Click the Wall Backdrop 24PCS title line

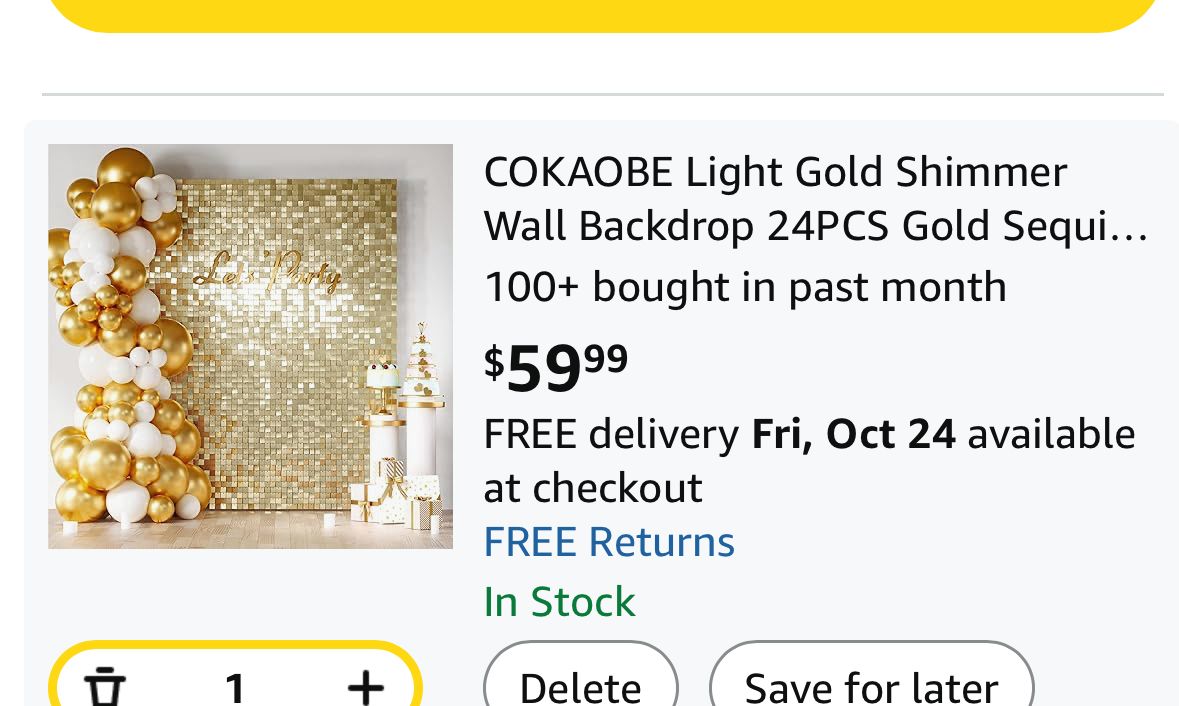(815, 227)
